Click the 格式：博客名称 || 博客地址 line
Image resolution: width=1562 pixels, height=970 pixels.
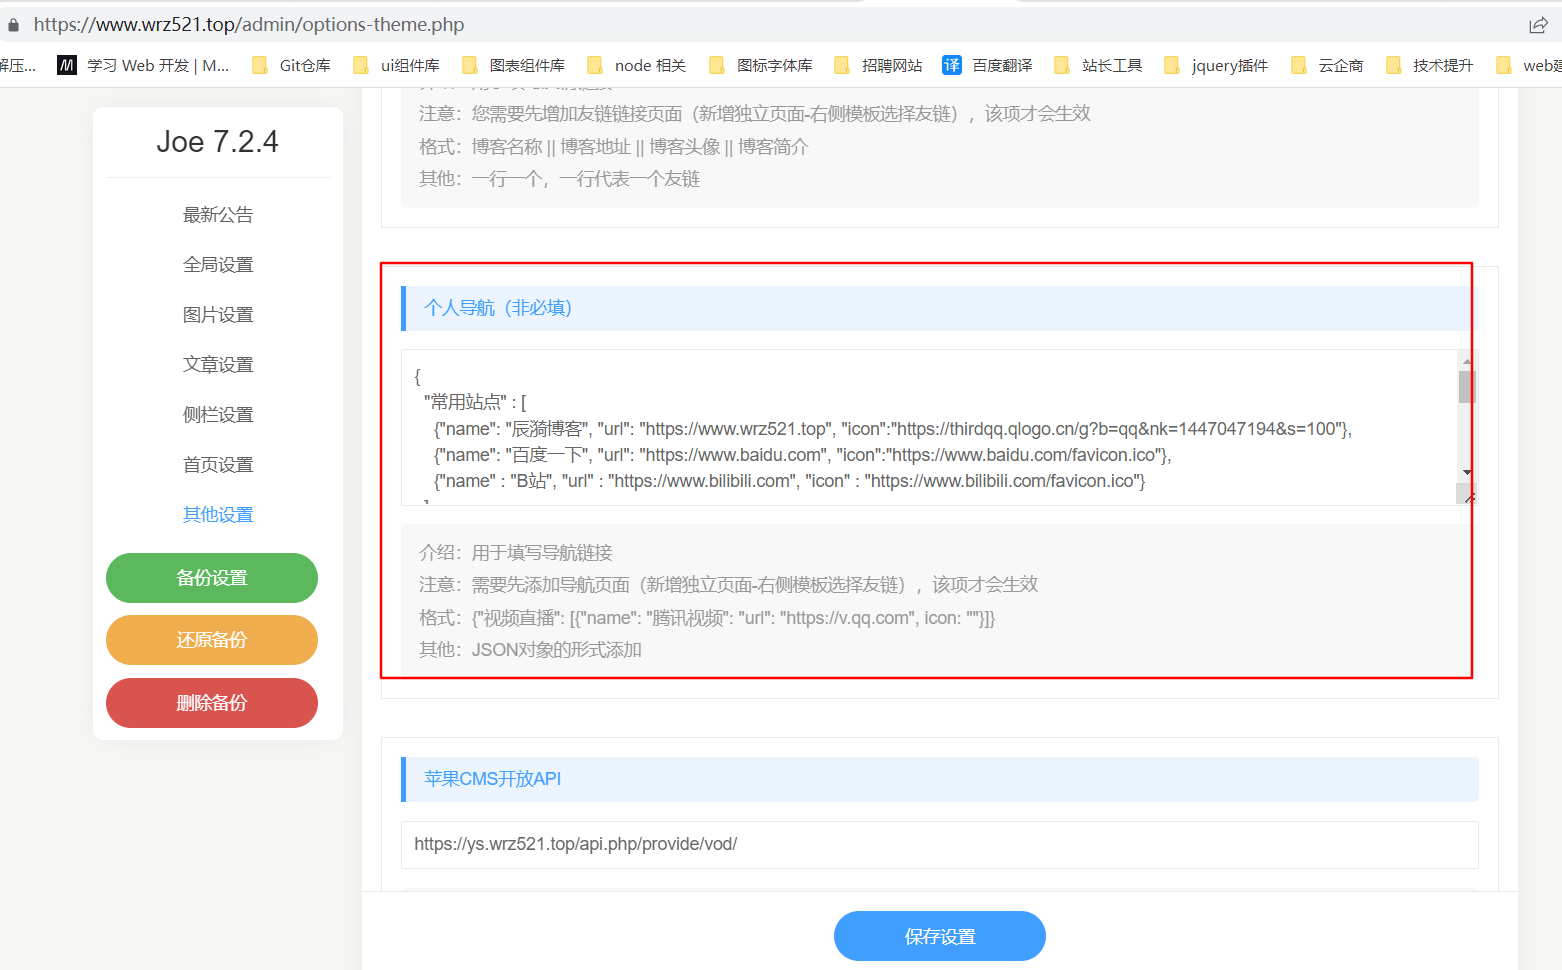(x=614, y=147)
